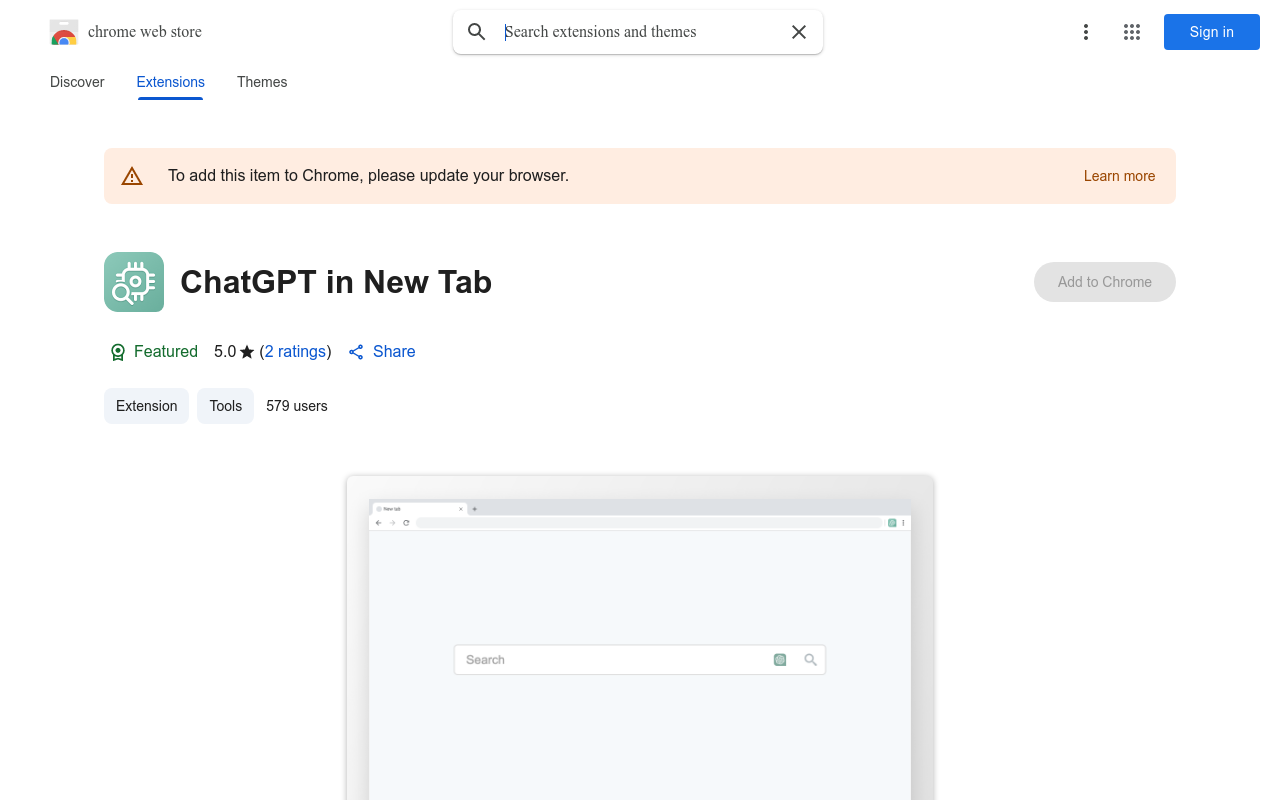This screenshot has width=1280, height=800.
Task: Click the chrome web store title text
Action: point(145,32)
